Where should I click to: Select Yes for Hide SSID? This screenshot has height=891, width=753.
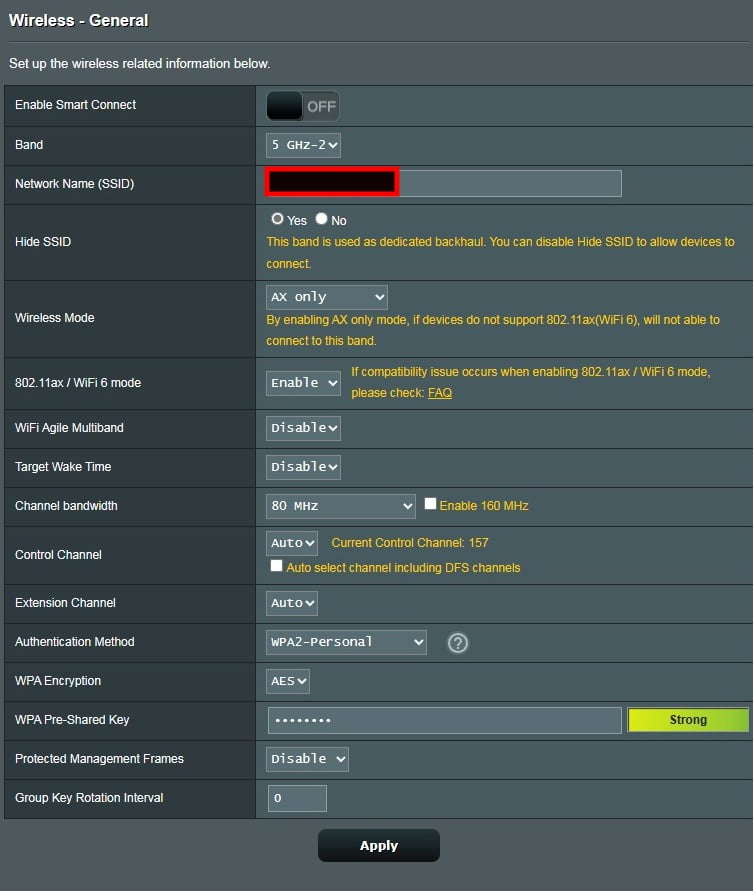click(277, 219)
